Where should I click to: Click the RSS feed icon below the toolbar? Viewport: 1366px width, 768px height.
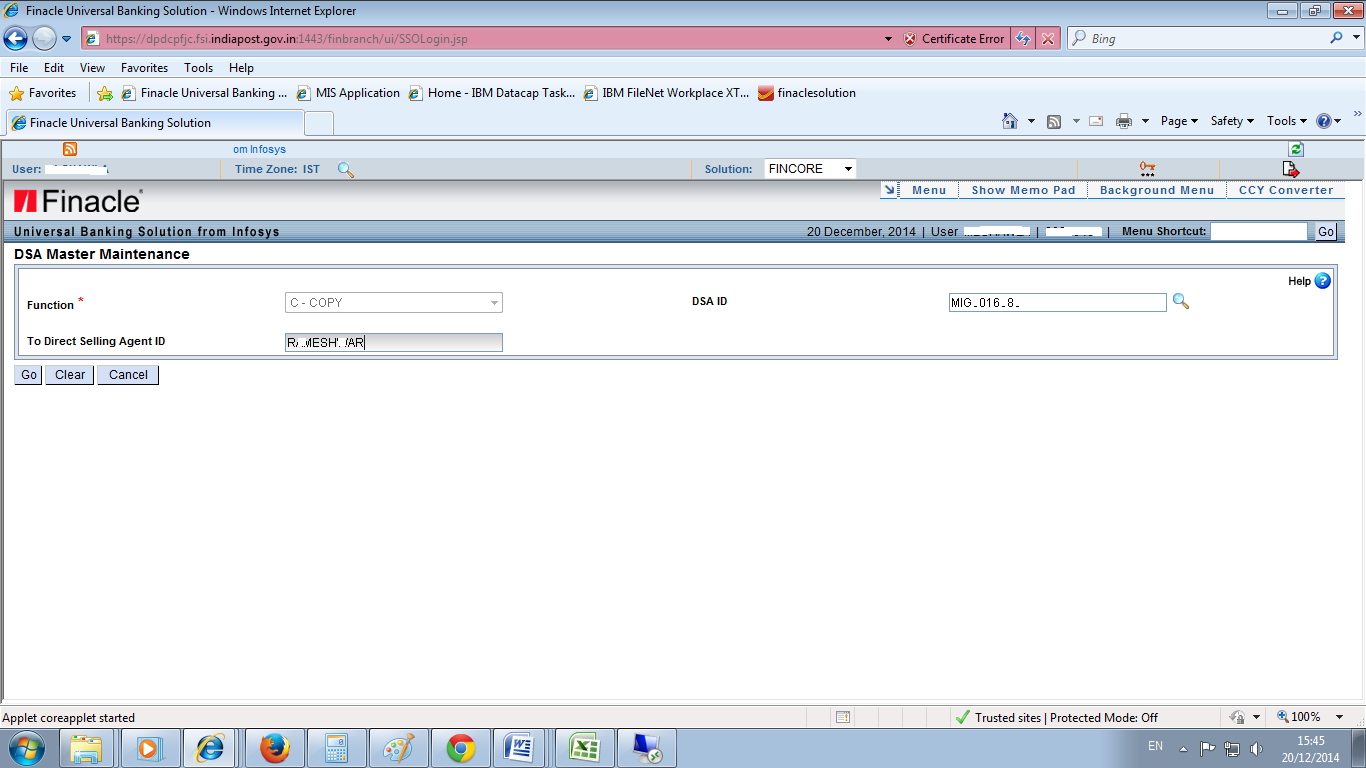click(x=69, y=147)
